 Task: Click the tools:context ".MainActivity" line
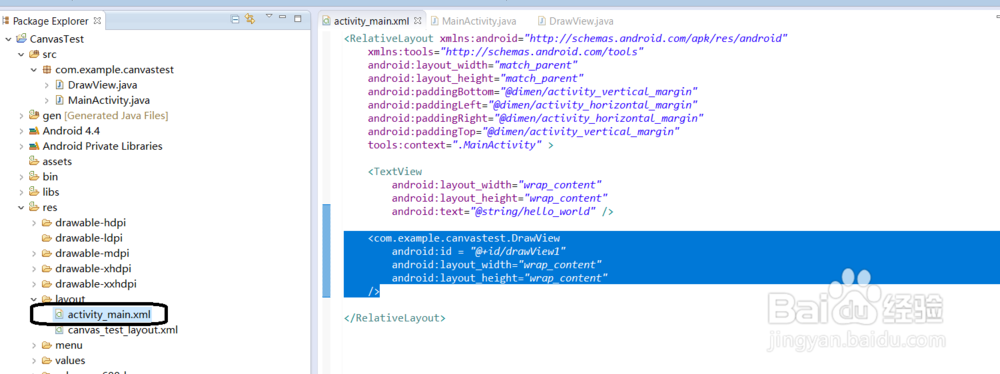click(x=460, y=145)
